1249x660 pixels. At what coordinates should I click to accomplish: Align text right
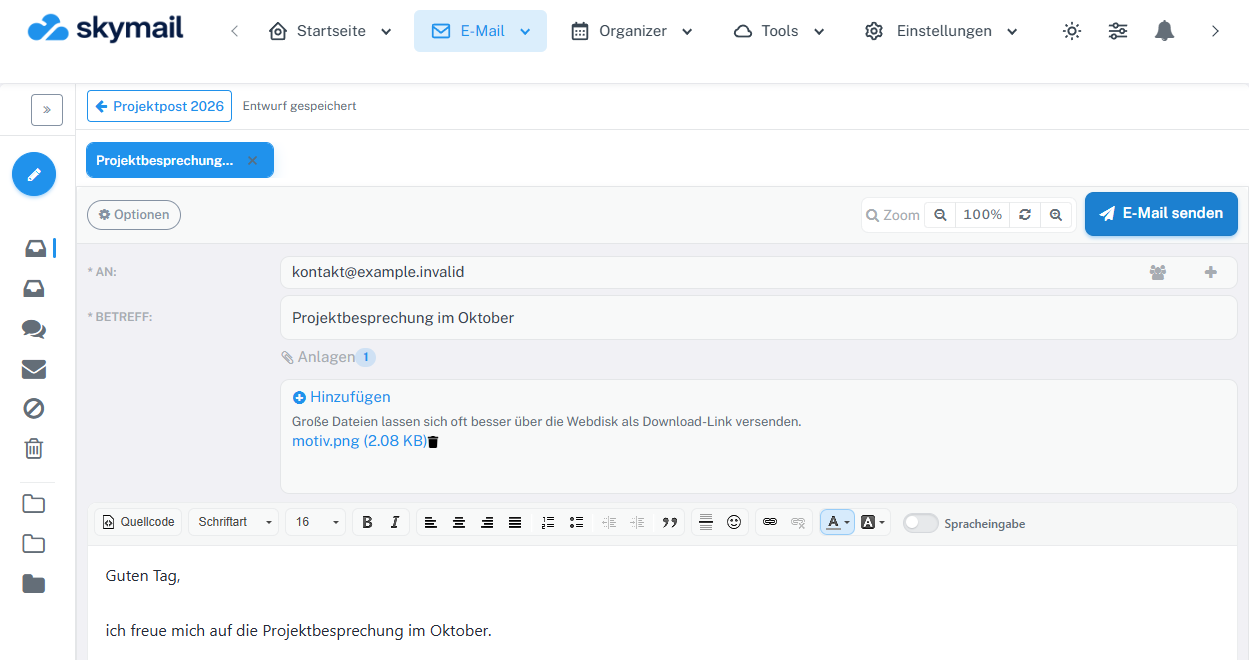[x=487, y=522]
